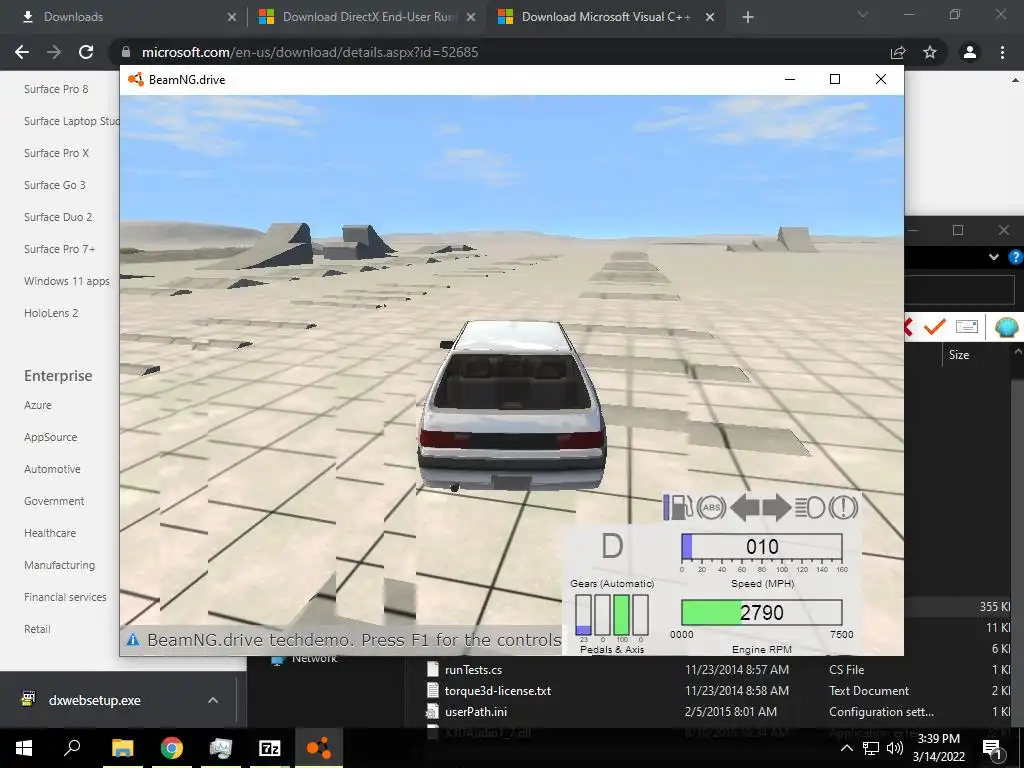Click the Engine RPM bar showing 2790
This screenshot has height=768, width=1024.
pyautogui.click(x=761, y=613)
